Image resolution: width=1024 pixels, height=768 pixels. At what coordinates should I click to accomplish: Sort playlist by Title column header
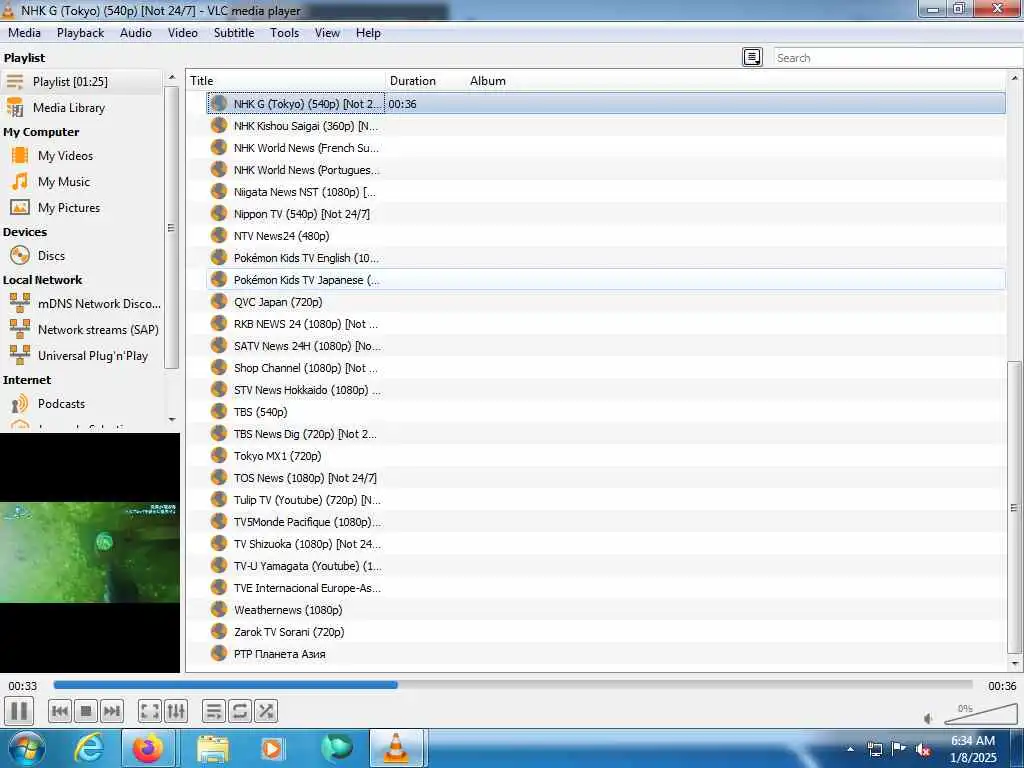[286, 80]
